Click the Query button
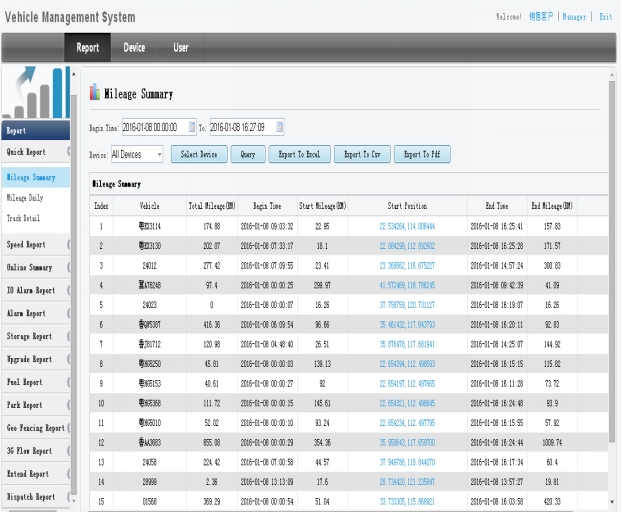This screenshot has height=513, width=622. point(248,154)
